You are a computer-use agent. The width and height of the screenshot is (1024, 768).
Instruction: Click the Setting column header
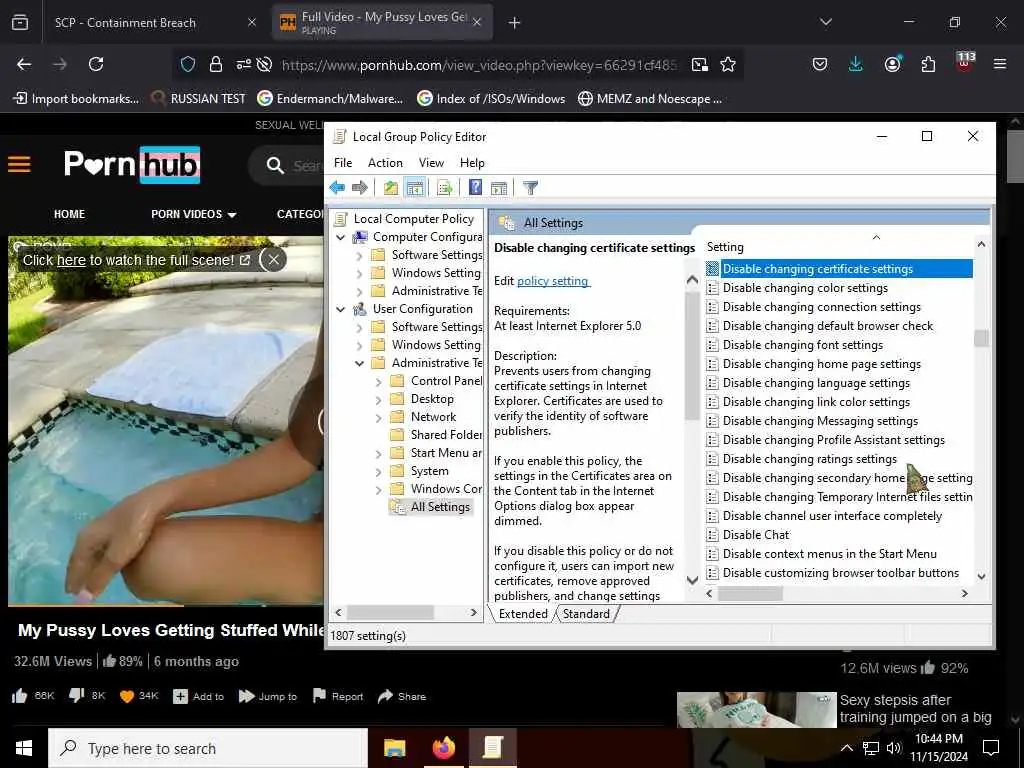pyautogui.click(x=725, y=247)
